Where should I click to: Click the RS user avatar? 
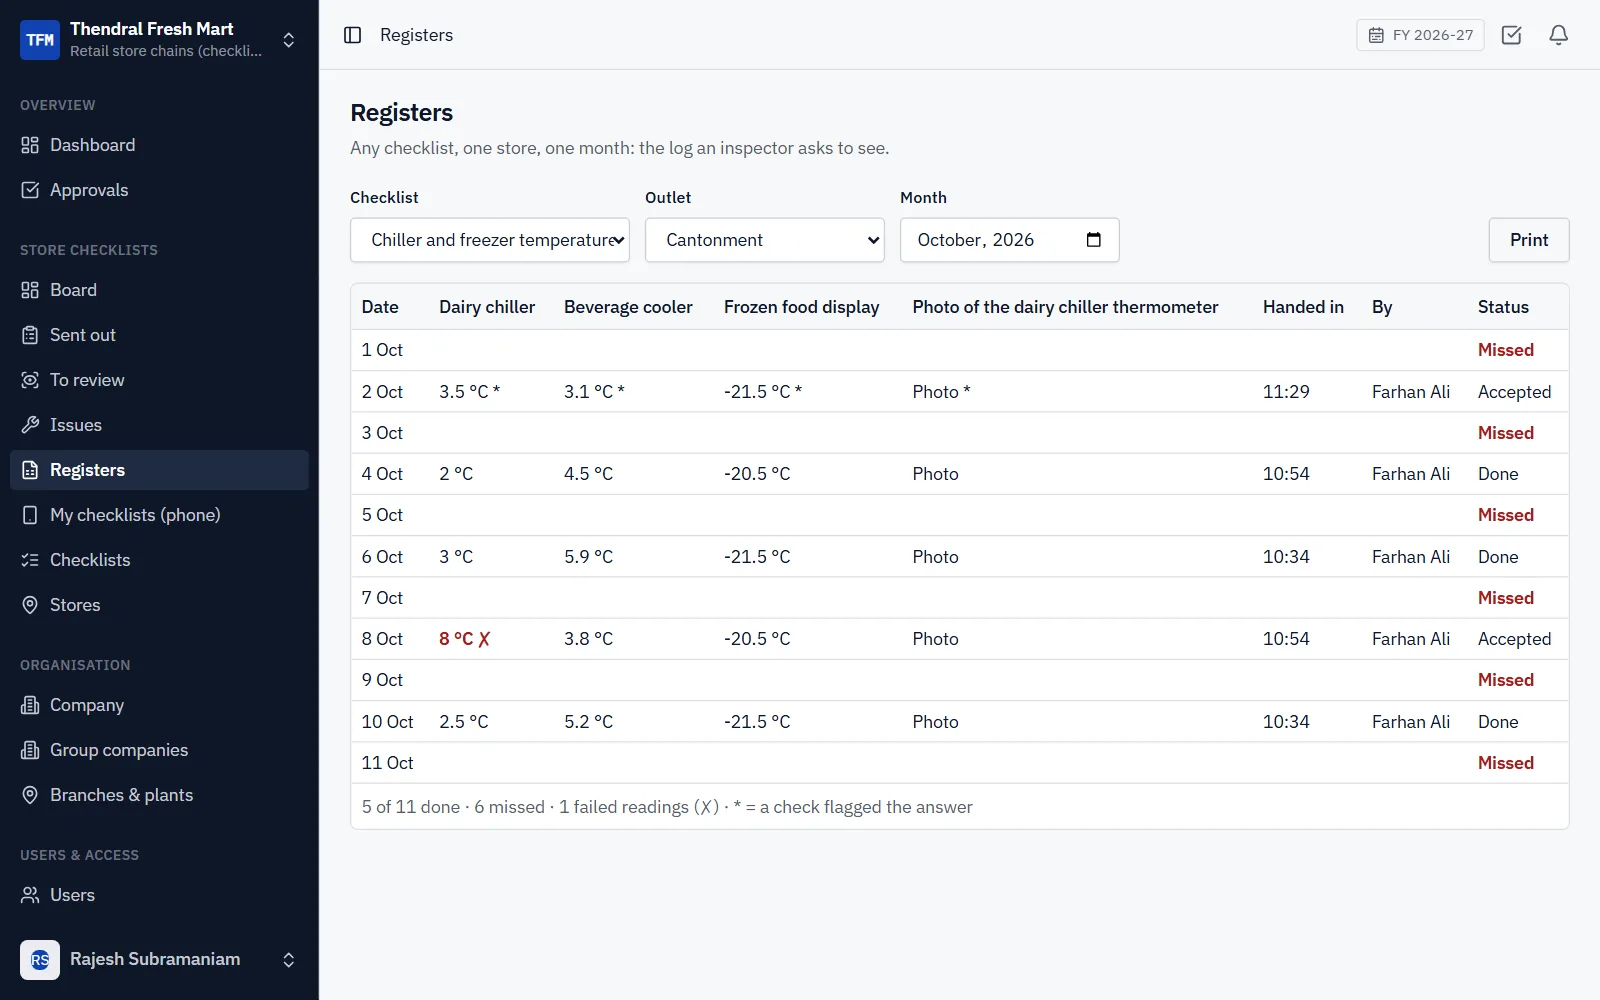coord(40,960)
